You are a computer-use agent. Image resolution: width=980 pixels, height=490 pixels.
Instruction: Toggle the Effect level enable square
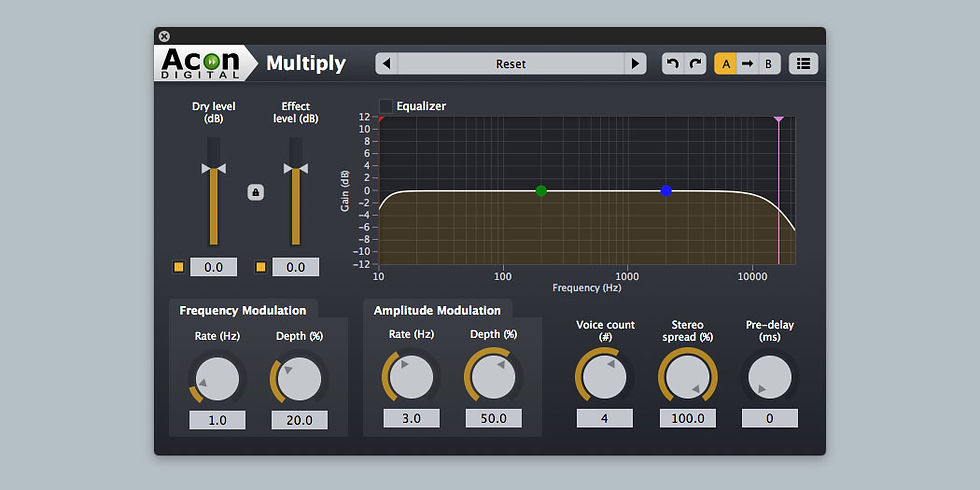coord(261,267)
